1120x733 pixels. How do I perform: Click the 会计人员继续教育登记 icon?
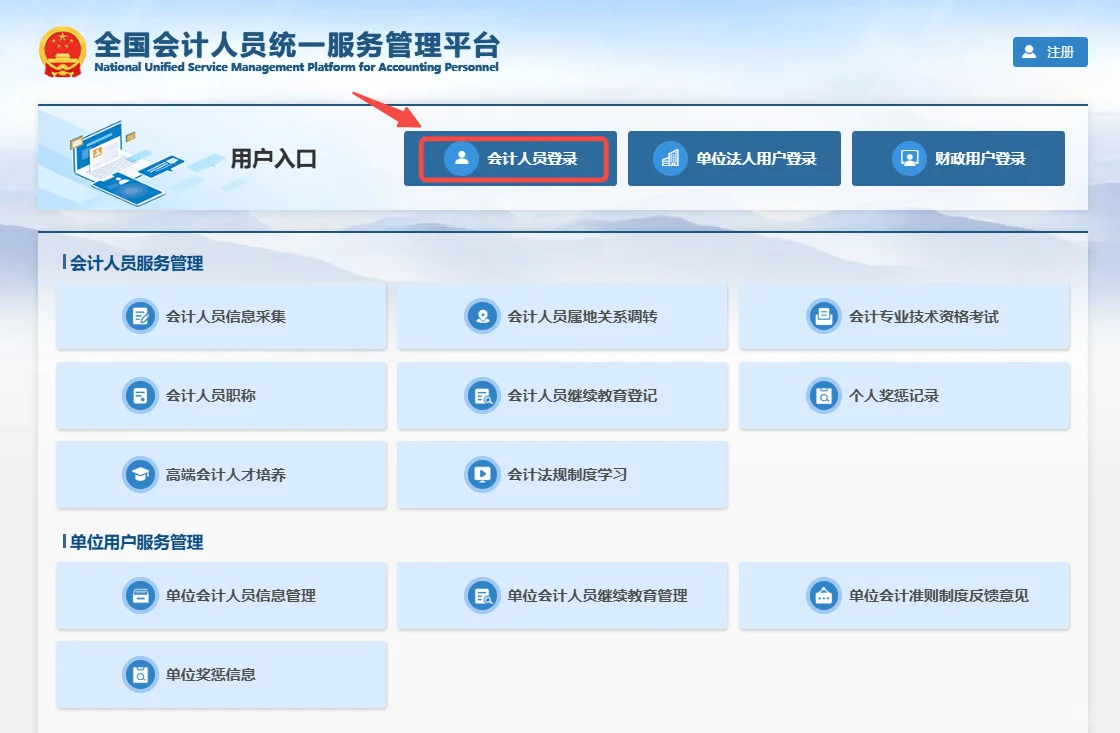482,395
